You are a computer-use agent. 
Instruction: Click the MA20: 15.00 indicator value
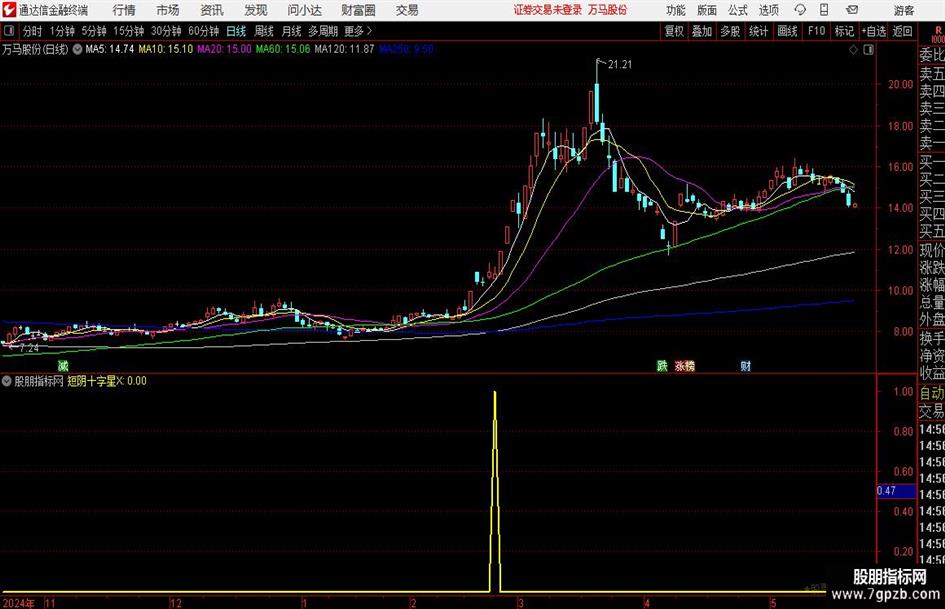[x=224, y=49]
